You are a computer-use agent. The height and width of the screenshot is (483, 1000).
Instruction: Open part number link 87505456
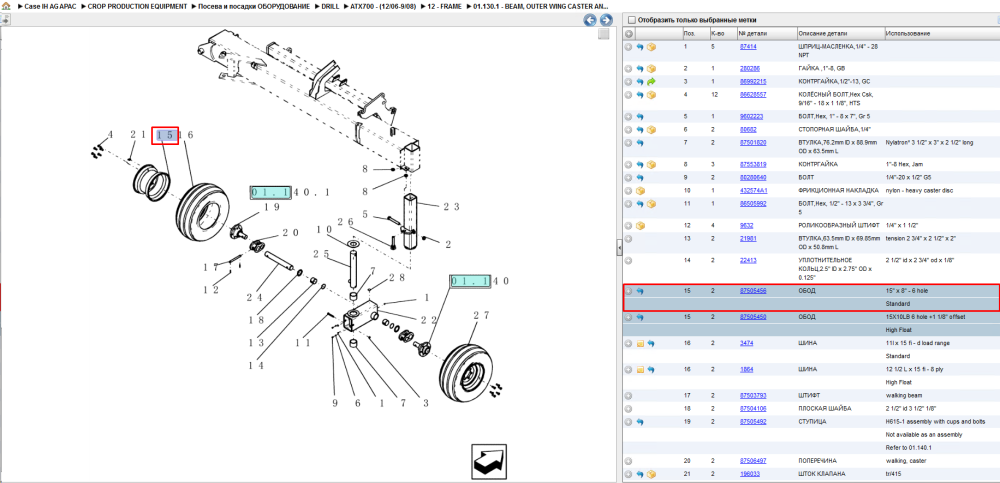click(x=753, y=291)
